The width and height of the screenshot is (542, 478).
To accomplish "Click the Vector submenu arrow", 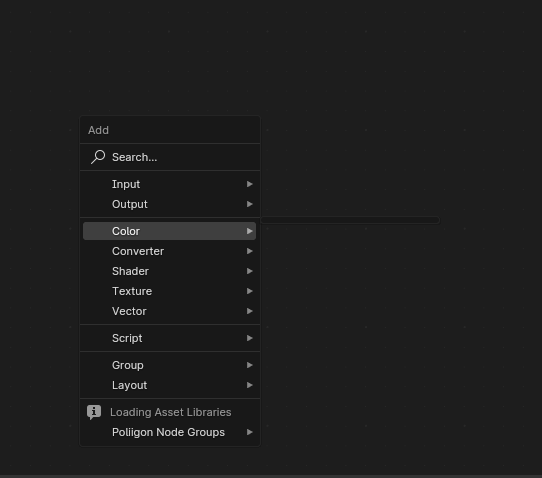I will pyautogui.click(x=250, y=311).
